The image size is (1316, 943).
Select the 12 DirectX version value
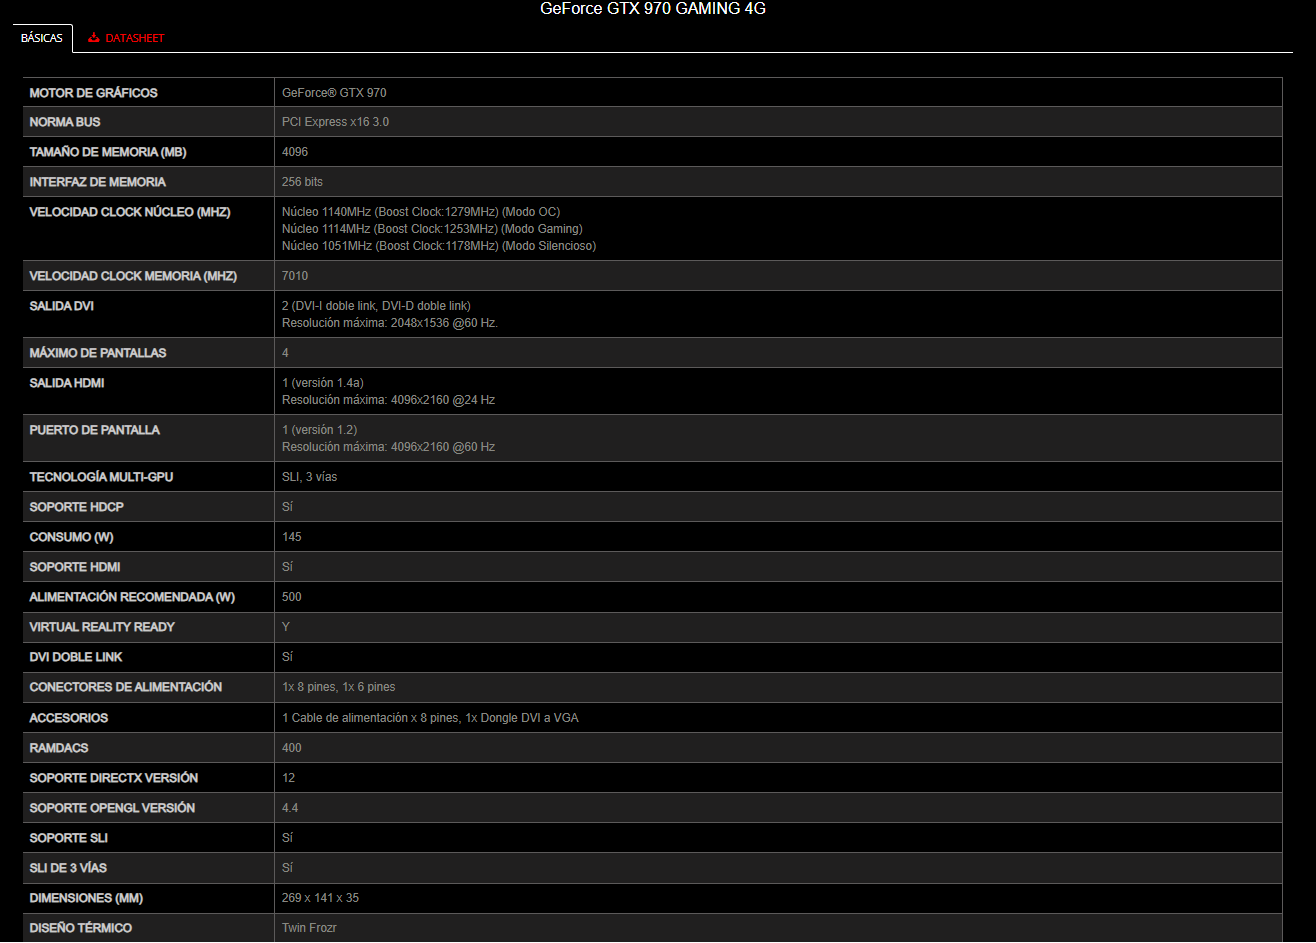tap(289, 778)
